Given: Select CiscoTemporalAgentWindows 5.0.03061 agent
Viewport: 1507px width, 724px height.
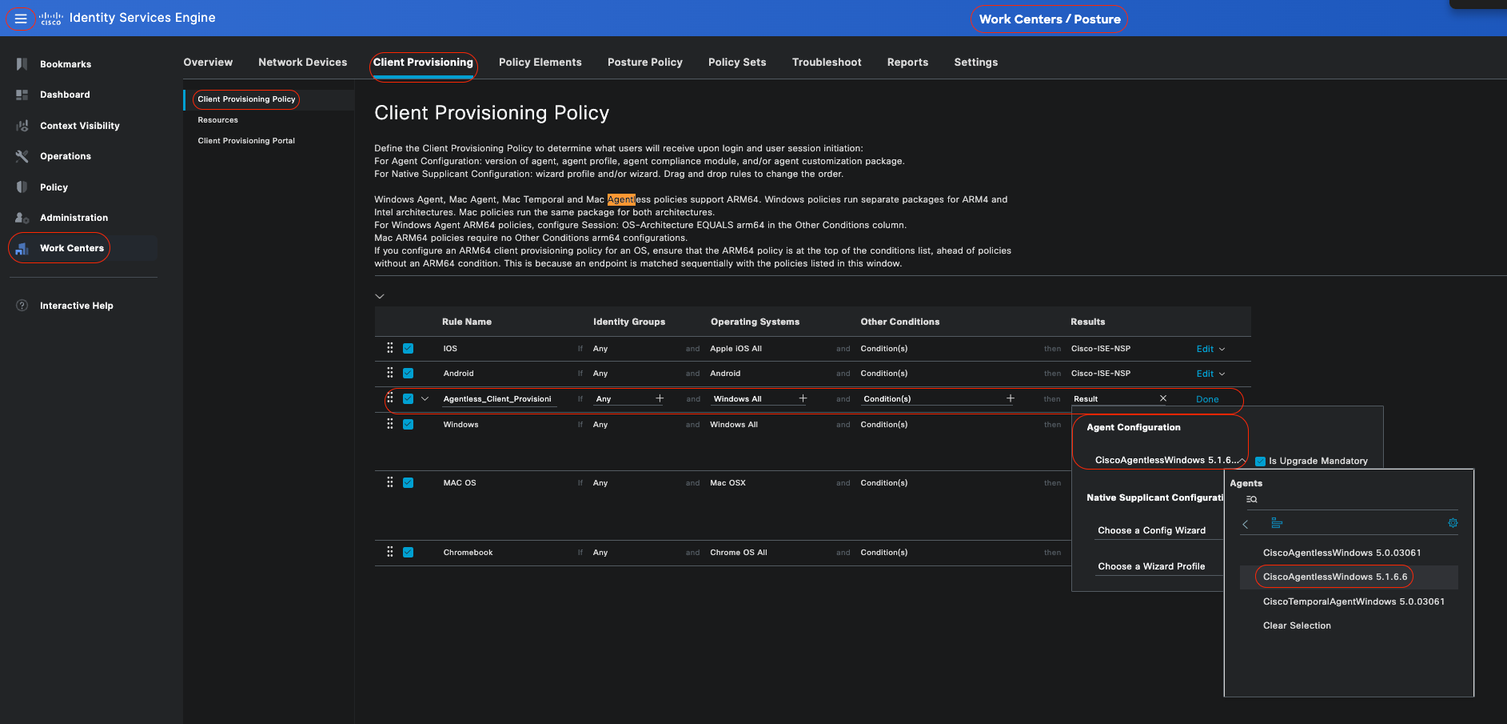Looking at the screenshot, I should (1354, 602).
